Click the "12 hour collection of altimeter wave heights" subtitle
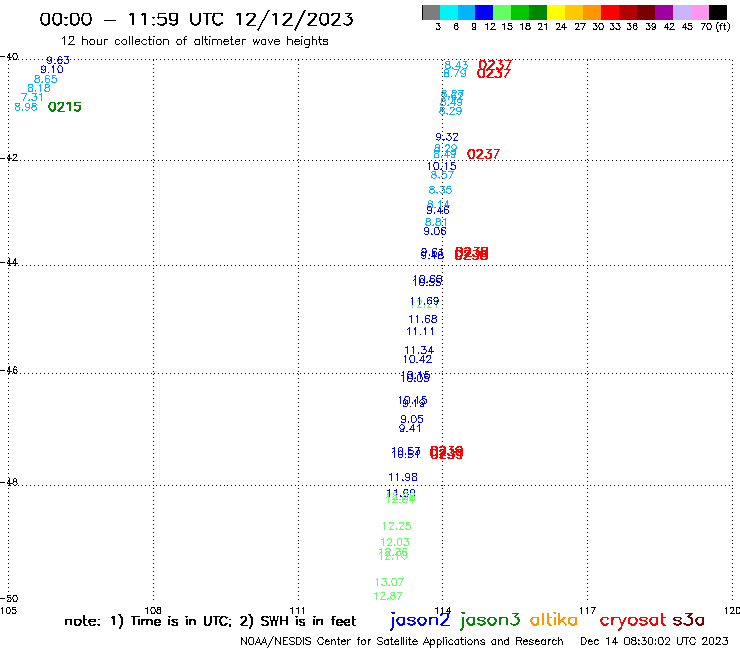 [195, 41]
